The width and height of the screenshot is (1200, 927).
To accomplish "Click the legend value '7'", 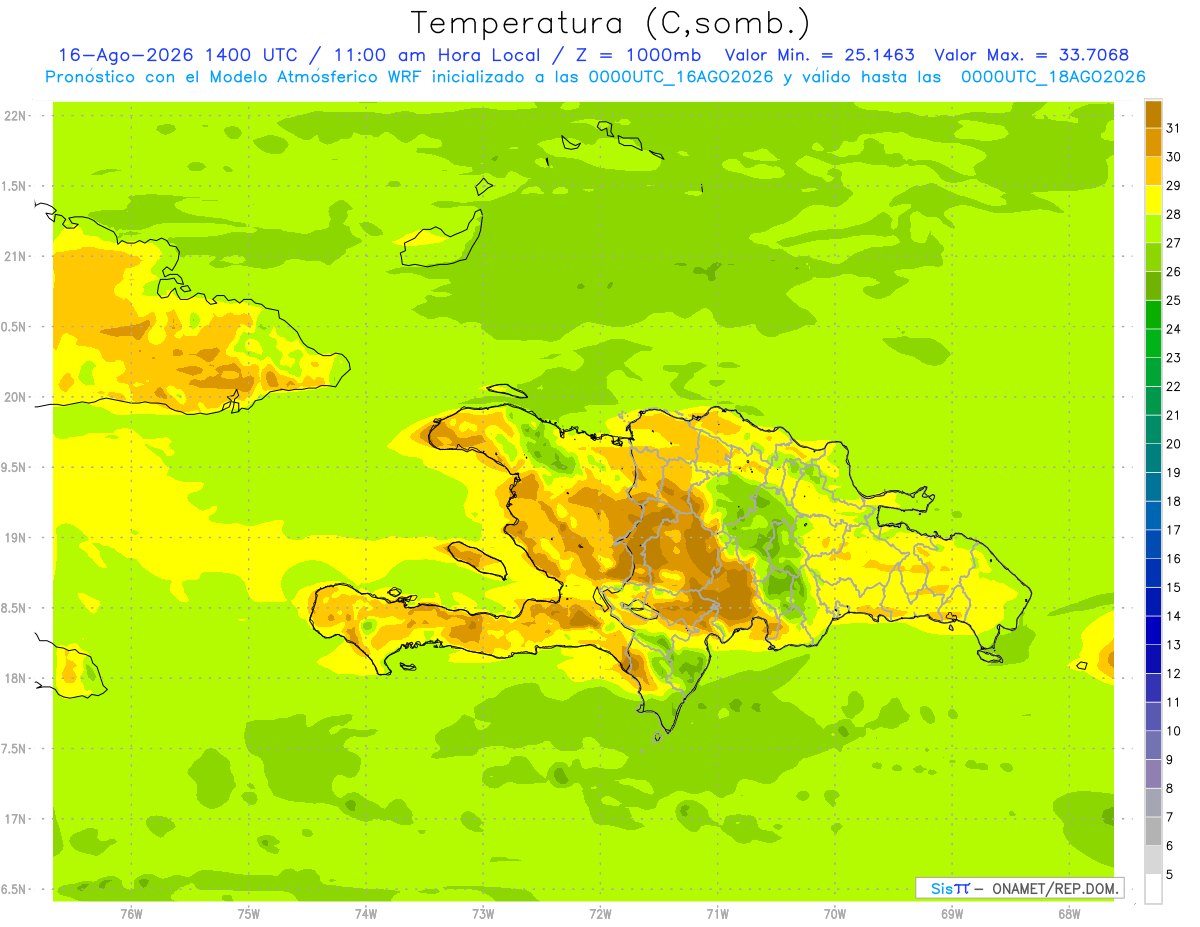I will pyautogui.click(x=1170, y=818).
